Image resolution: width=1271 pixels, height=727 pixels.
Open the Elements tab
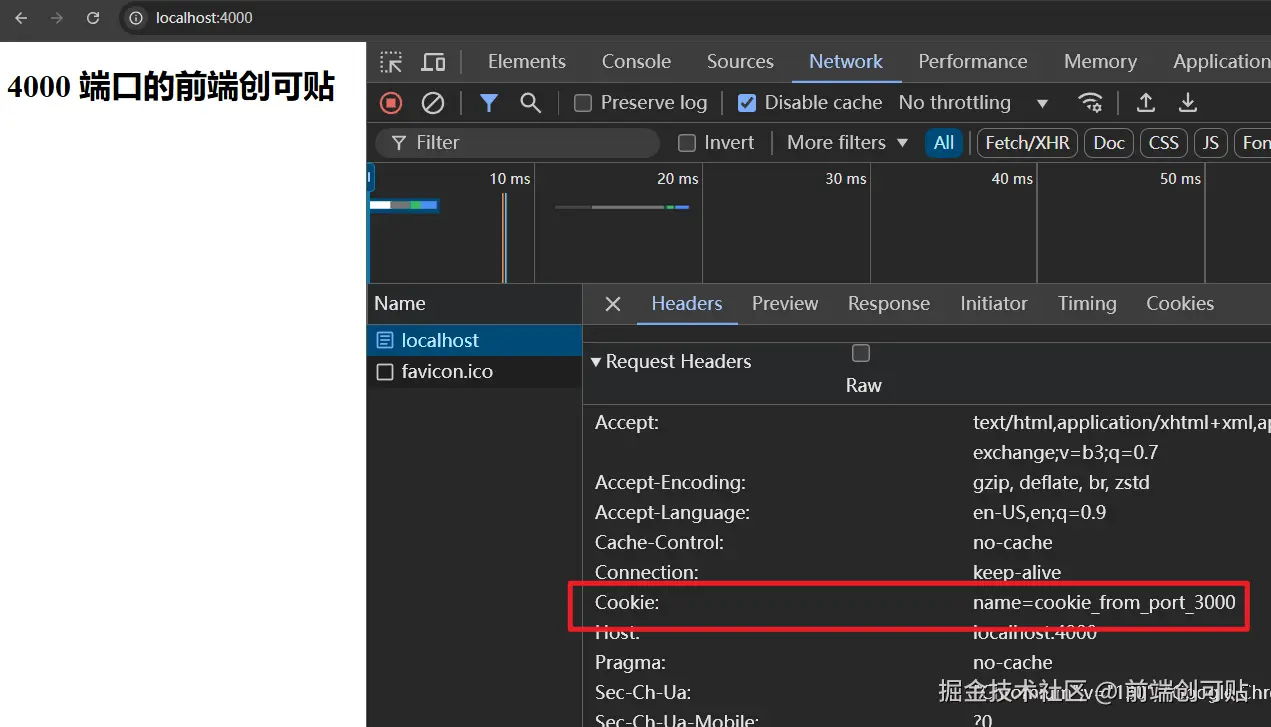(x=527, y=62)
